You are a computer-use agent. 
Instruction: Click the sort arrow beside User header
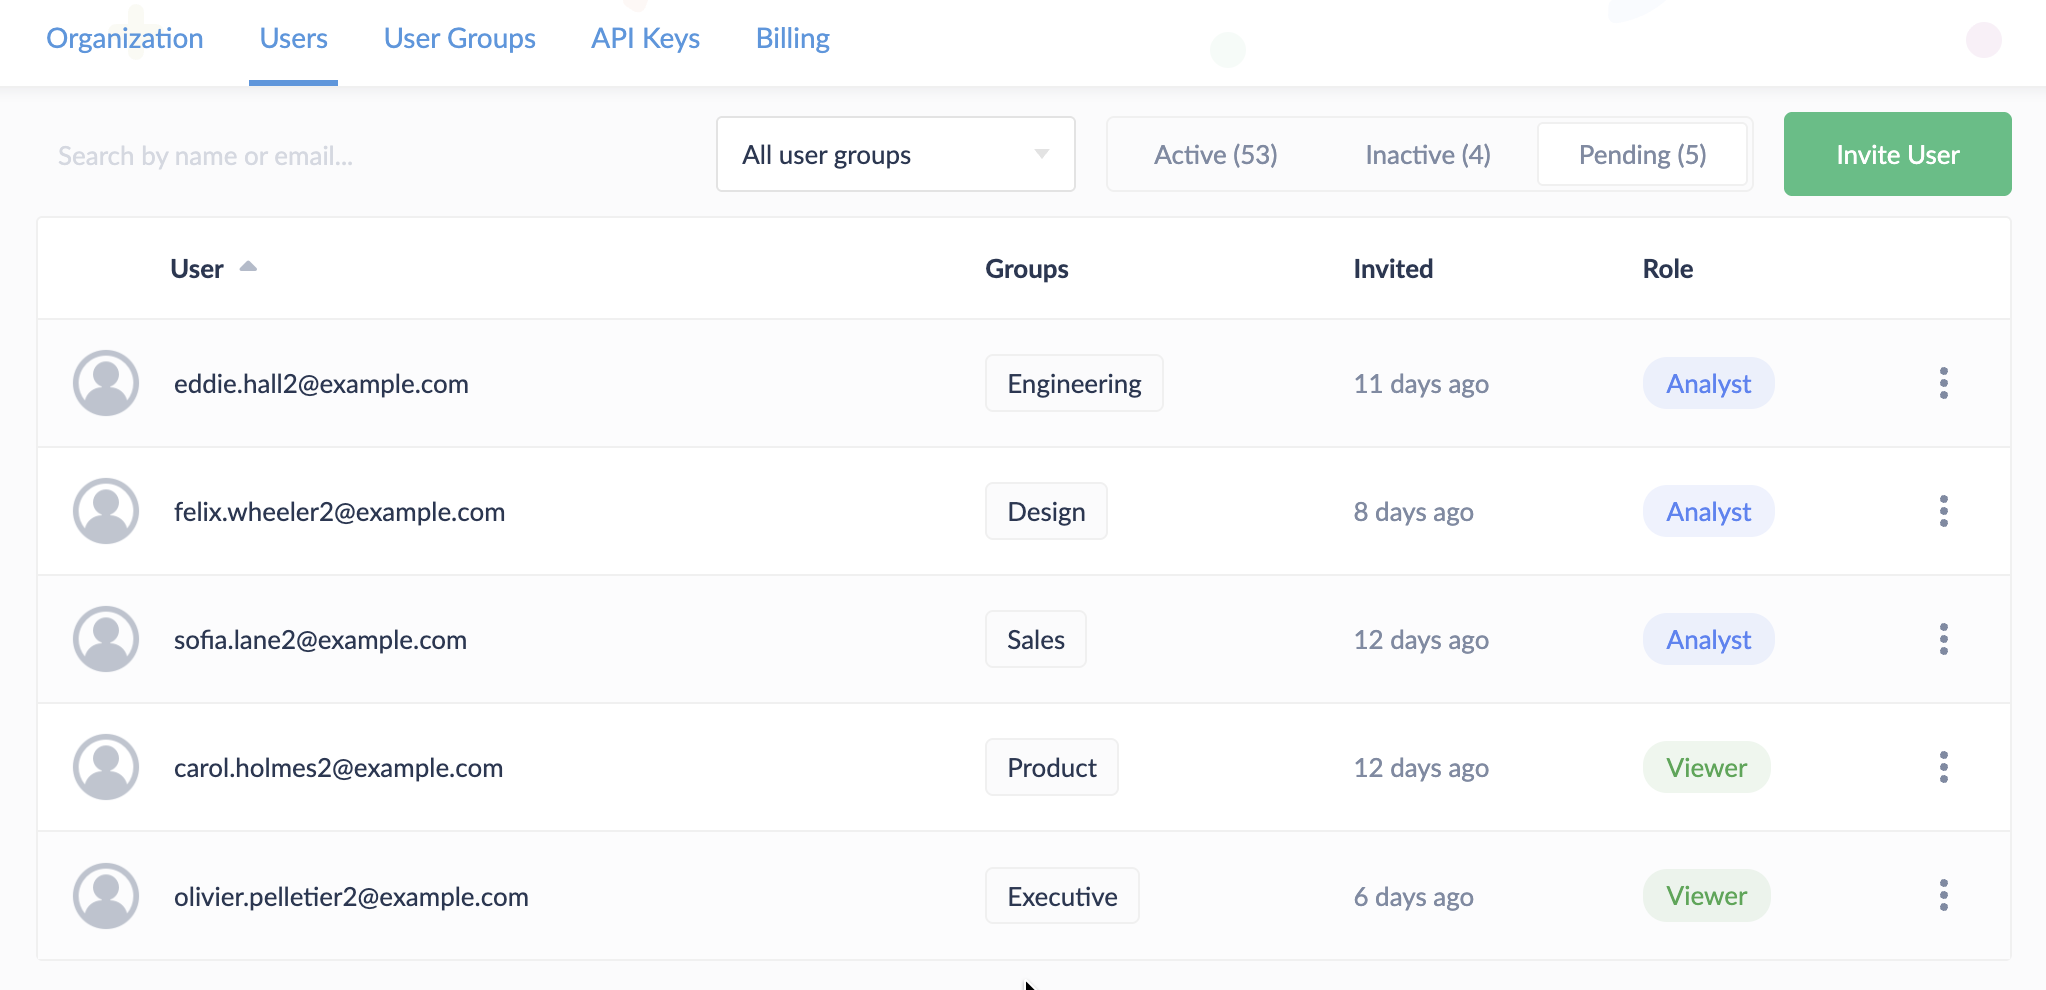click(x=248, y=267)
